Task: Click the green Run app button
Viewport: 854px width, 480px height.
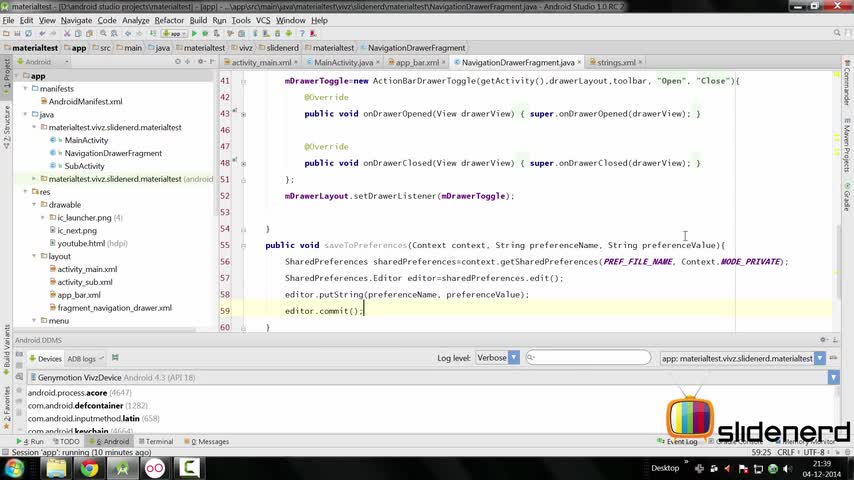Action: pos(193,33)
